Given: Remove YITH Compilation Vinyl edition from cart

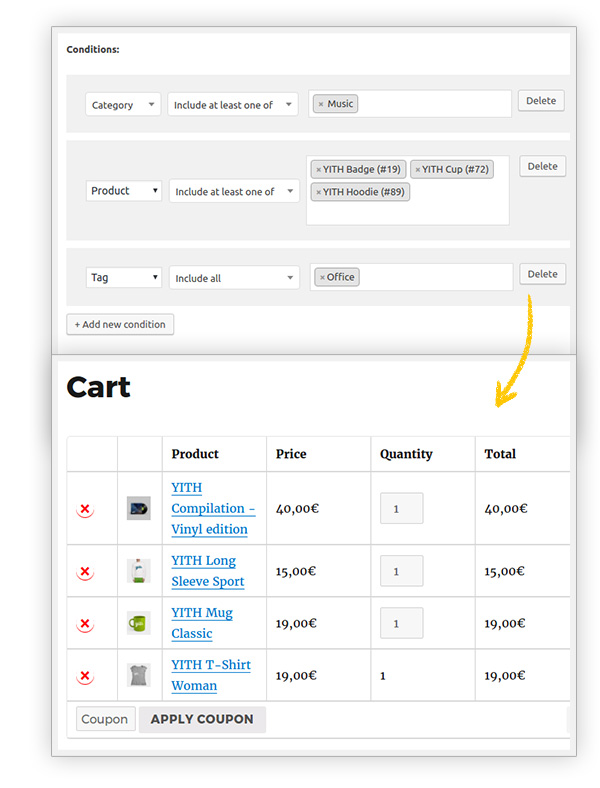Looking at the screenshot, I should coord(85,509).
